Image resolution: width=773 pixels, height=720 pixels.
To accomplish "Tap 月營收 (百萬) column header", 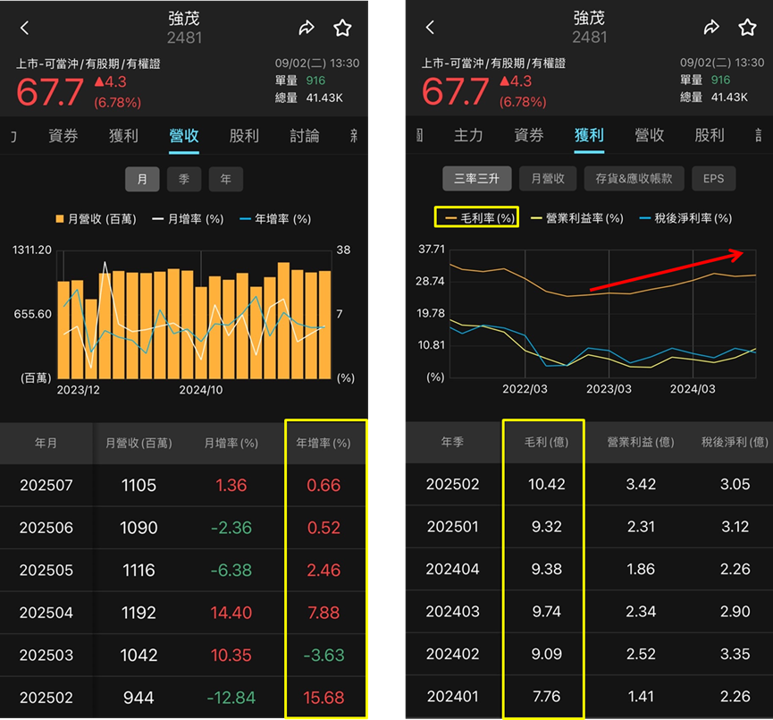I will (x=139, y=443).
